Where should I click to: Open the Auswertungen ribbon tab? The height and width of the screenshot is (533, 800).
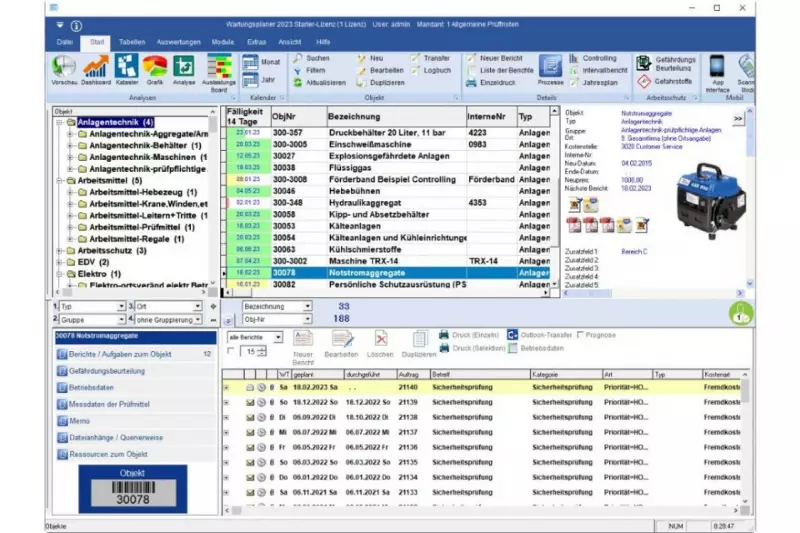[x=179, y=42]
